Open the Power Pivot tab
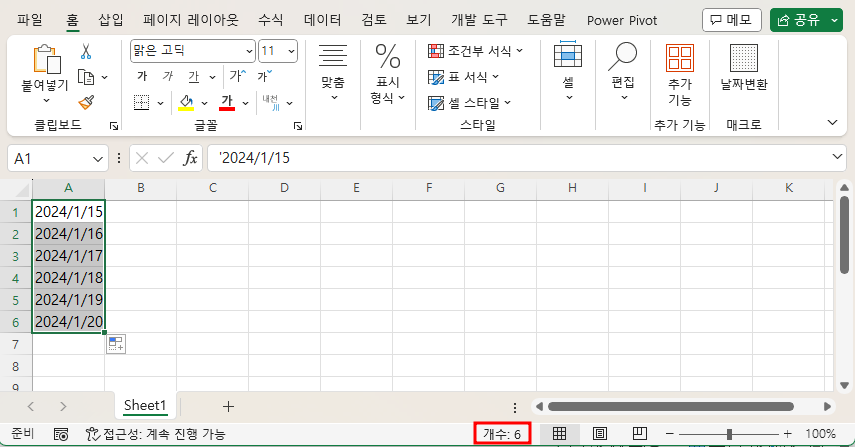The width and height of the screenshot is (855, 447). click(x=622, y=21)
